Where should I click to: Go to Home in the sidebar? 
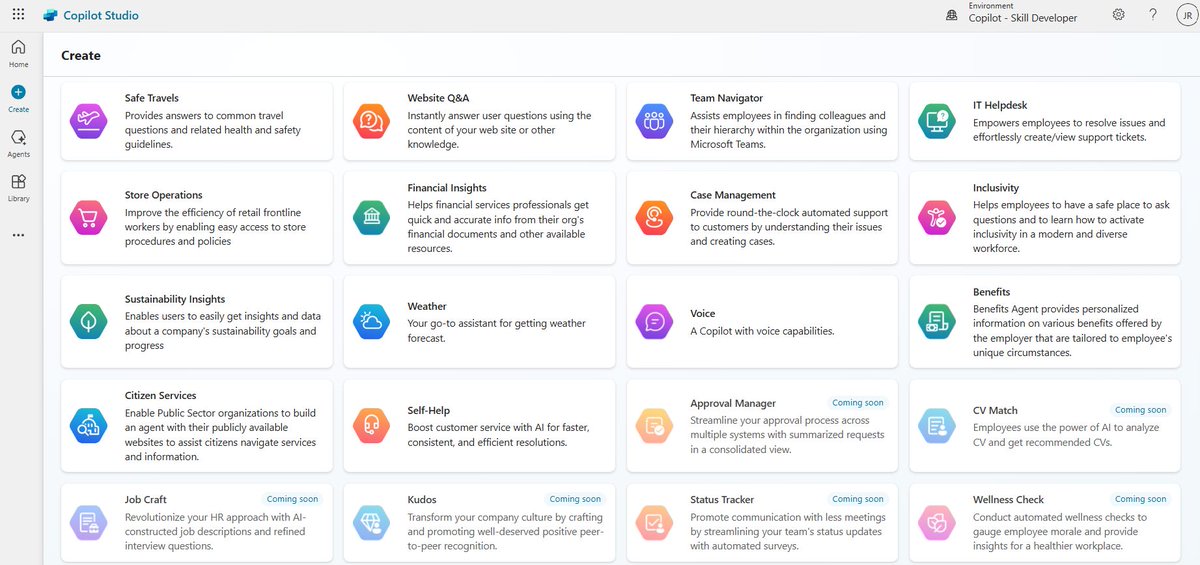(19, 54)
